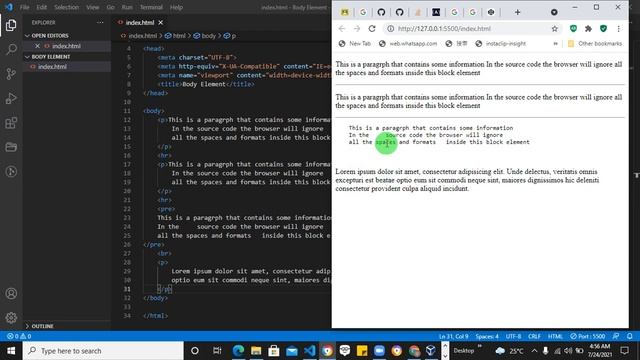640x360 pixels.
Task: Click Ln 31, Col 9 status entry
Action: coord(453,337)
